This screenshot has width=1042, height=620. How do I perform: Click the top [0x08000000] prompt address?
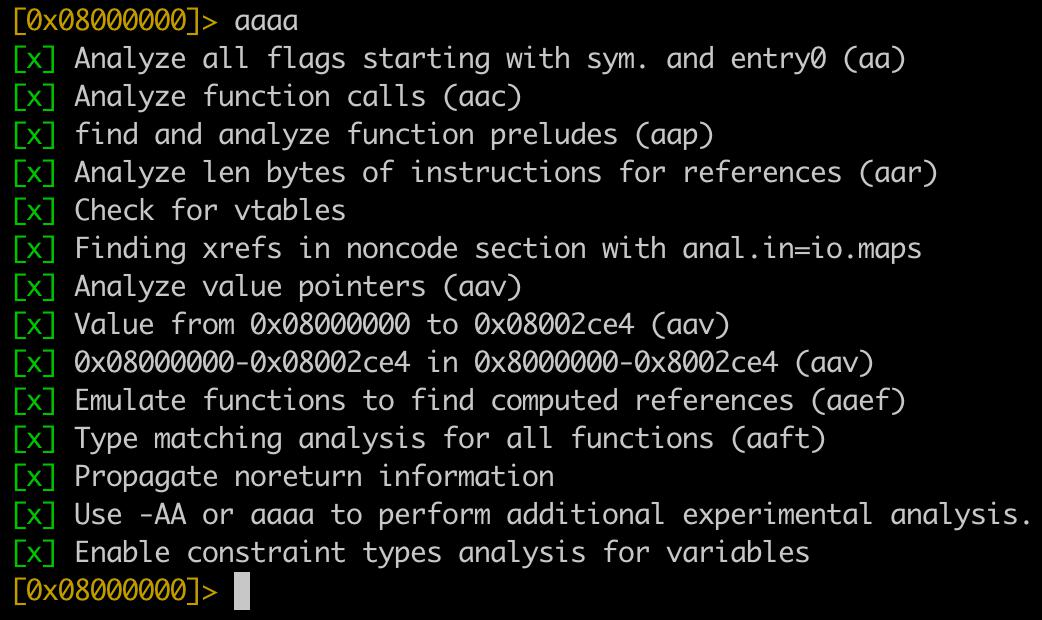(x=106, y=21)
